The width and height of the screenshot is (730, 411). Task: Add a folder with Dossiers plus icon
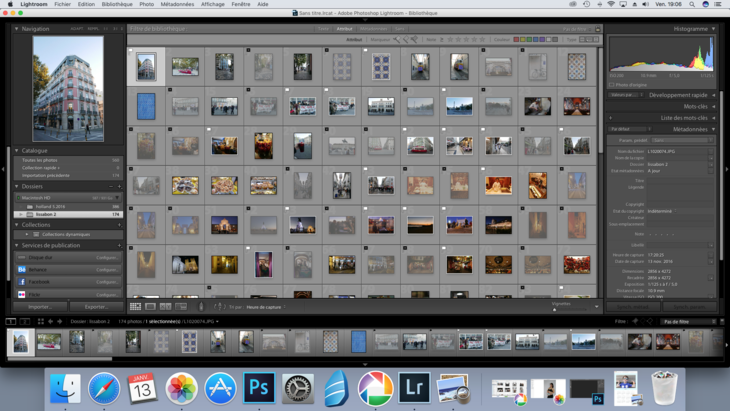[119, 187]
